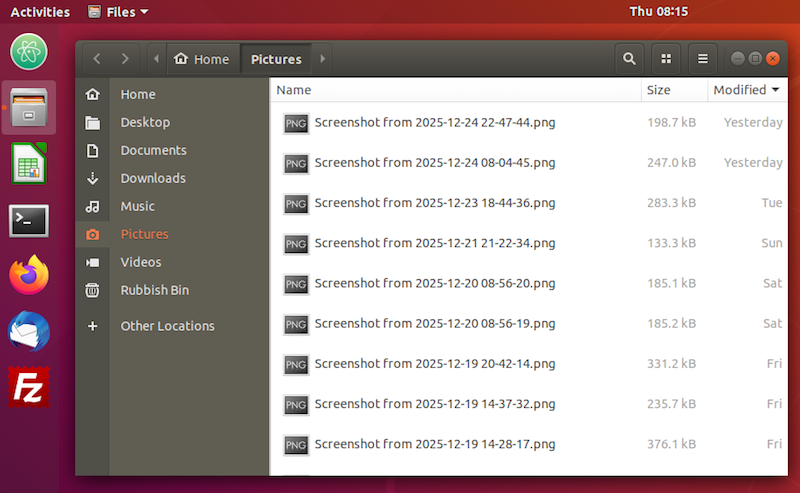This screenshot has height=493, width=800.
Task: Open the Atom editor from the dock
Action: pos(29,52)
